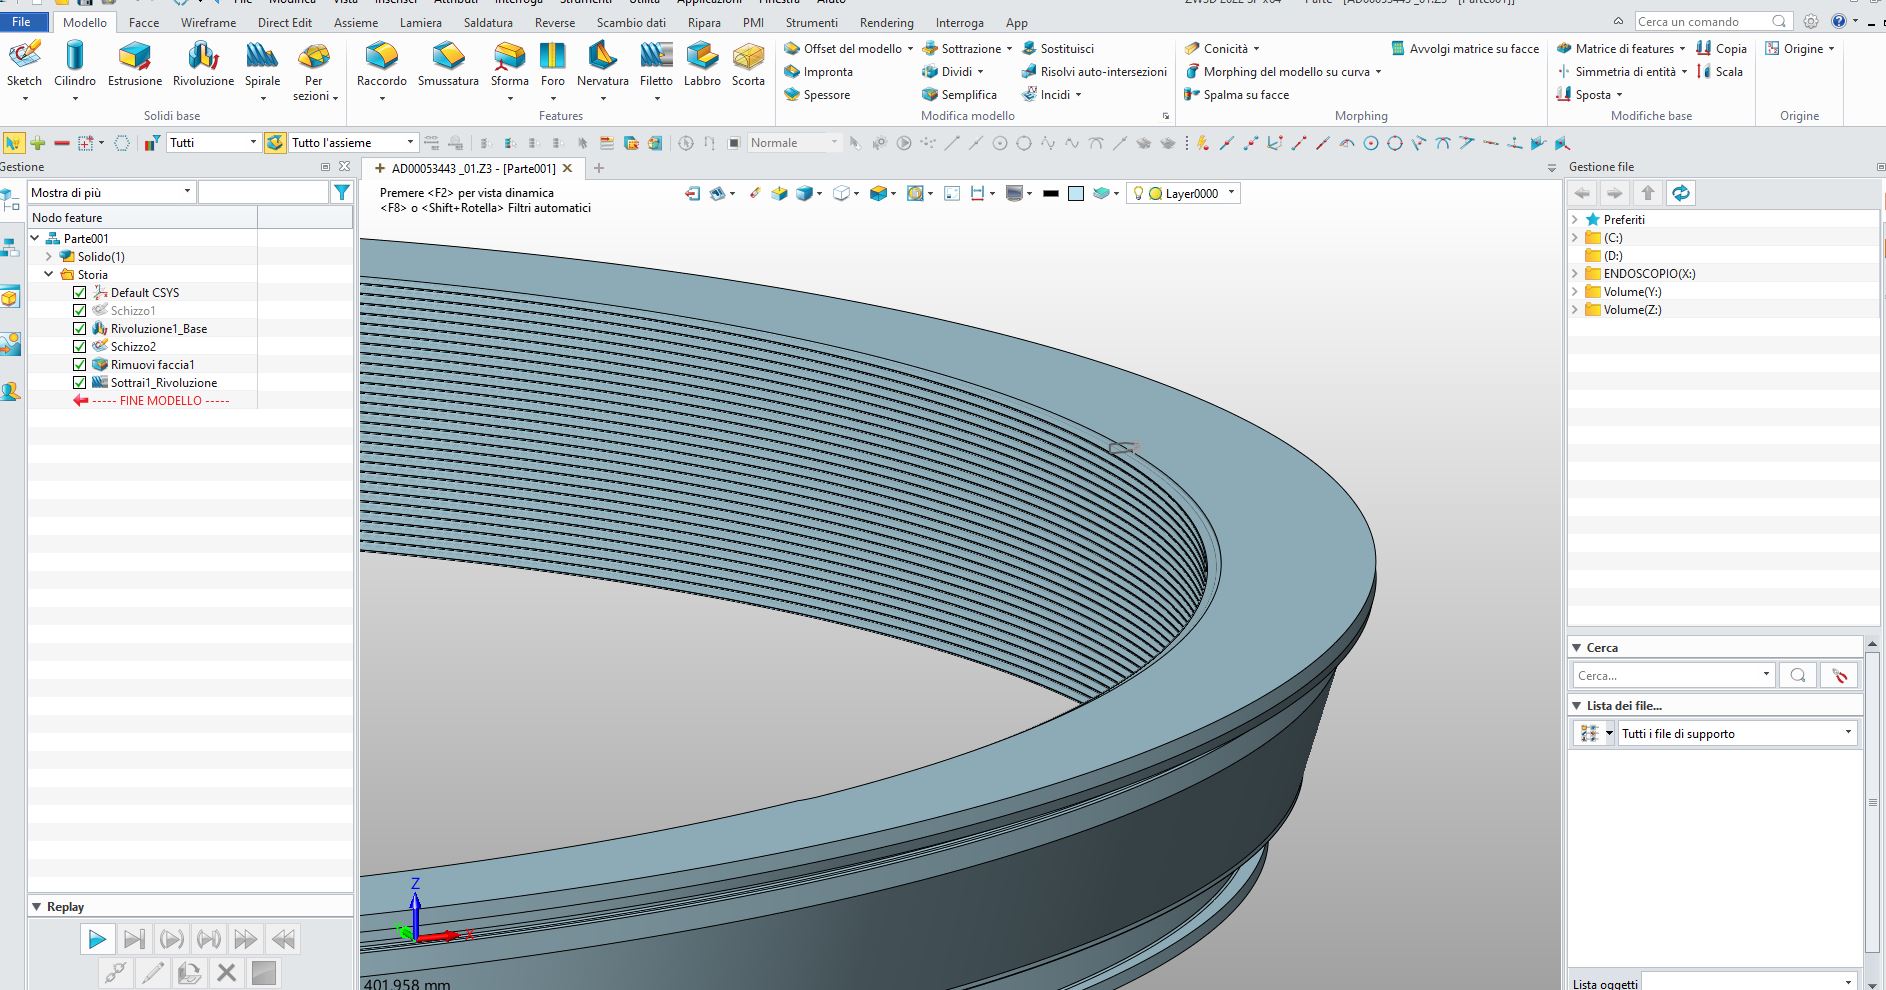Expand the Solido(1) tree node

[x=49, y=257]
